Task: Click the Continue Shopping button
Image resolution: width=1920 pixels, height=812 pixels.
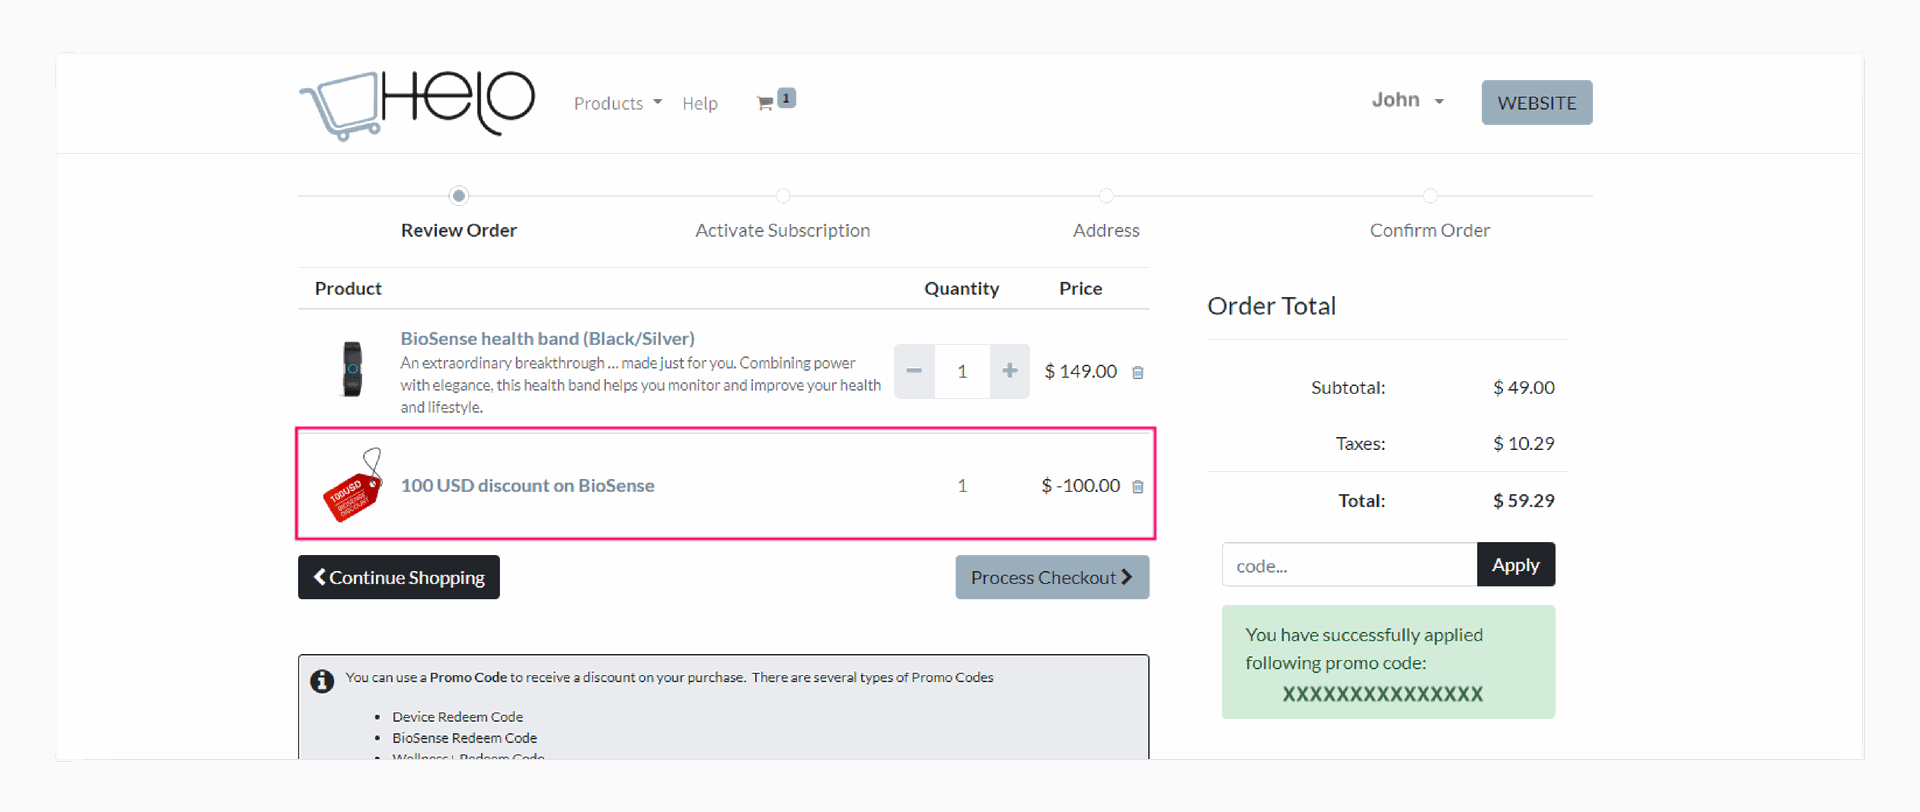Action: 398,577
